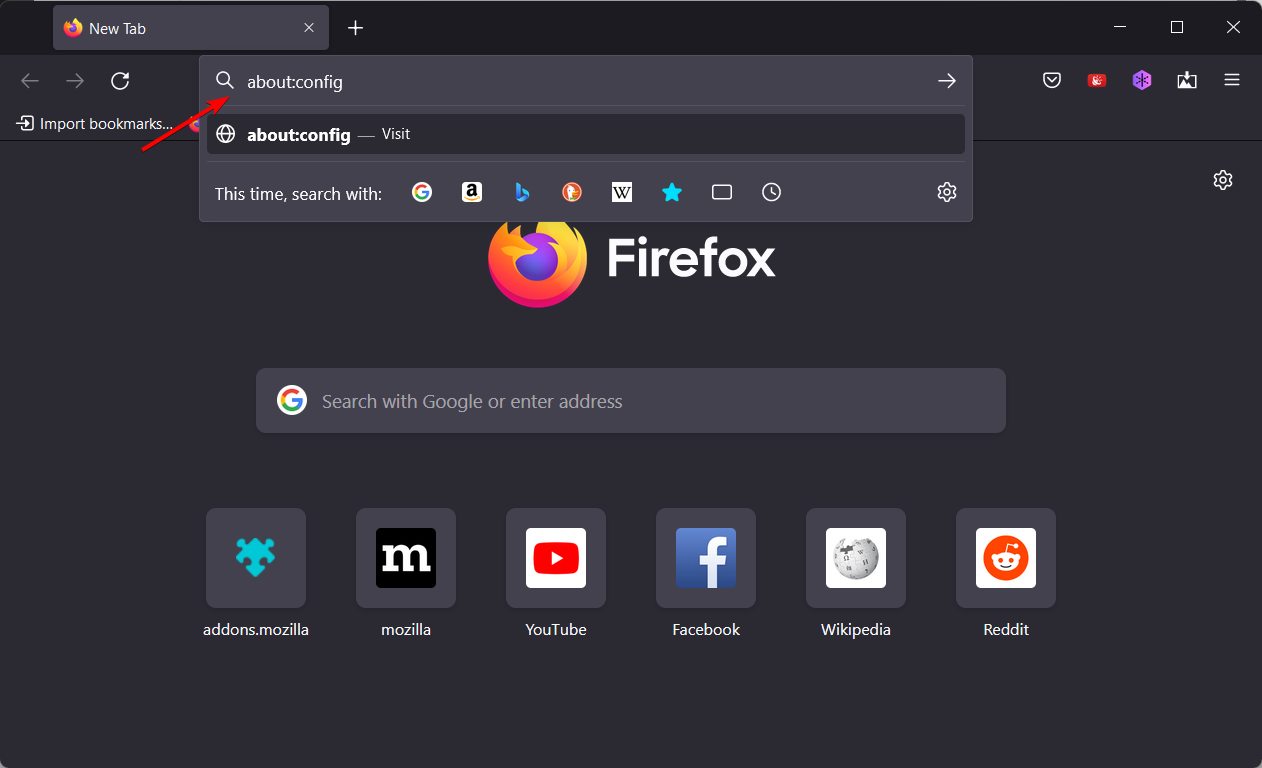Open the Facebook shortcut tile
The height and width of the screenshot is (768, 1262).
point(706,558)
